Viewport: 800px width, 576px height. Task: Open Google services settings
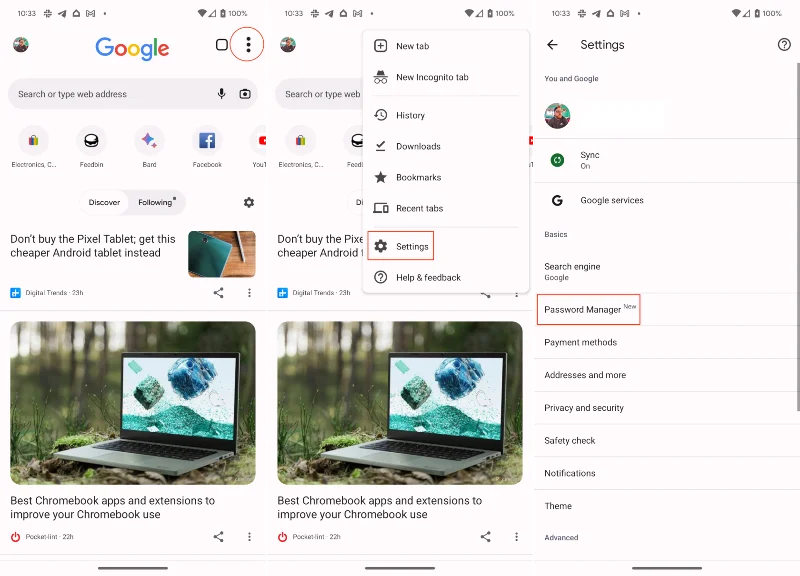(666, 201)
